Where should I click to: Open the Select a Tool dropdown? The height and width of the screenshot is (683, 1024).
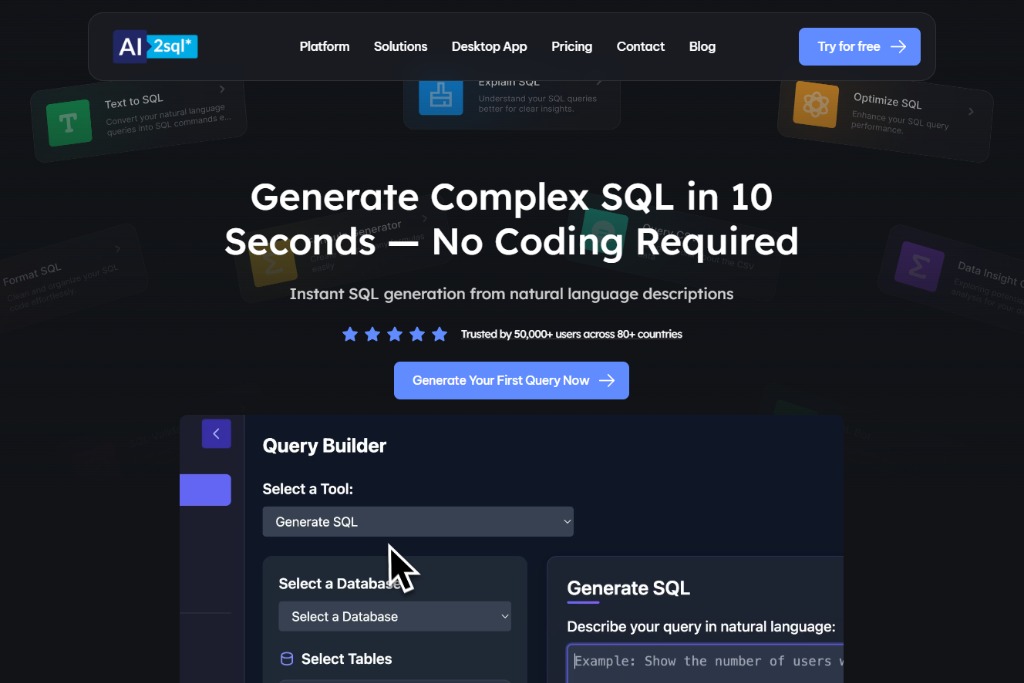click(x=418, y=521)
